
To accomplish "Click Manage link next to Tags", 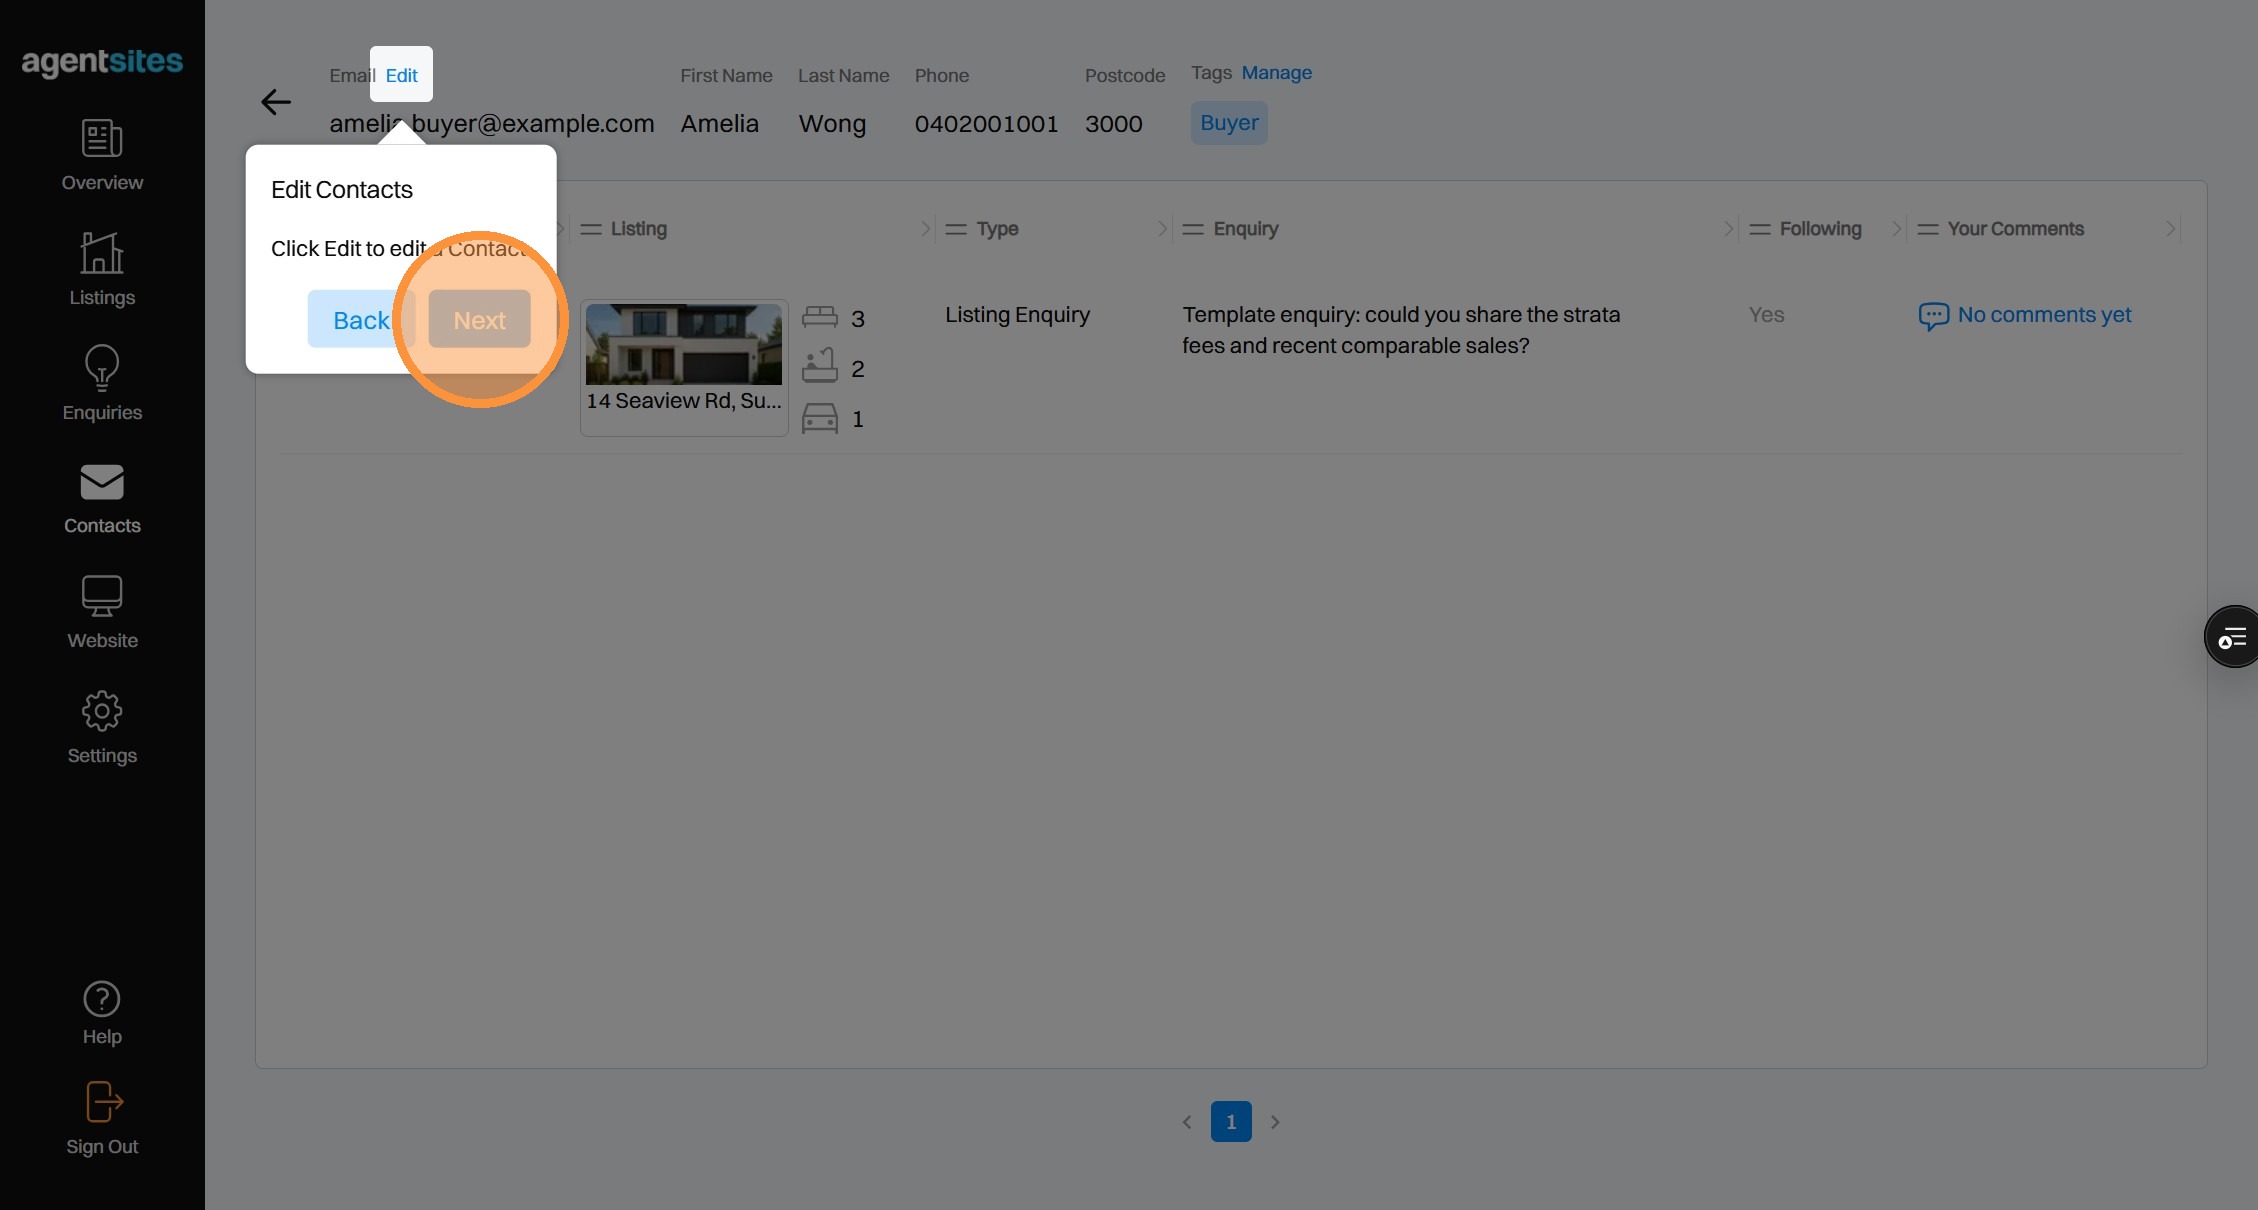I will click(1276, 73).
